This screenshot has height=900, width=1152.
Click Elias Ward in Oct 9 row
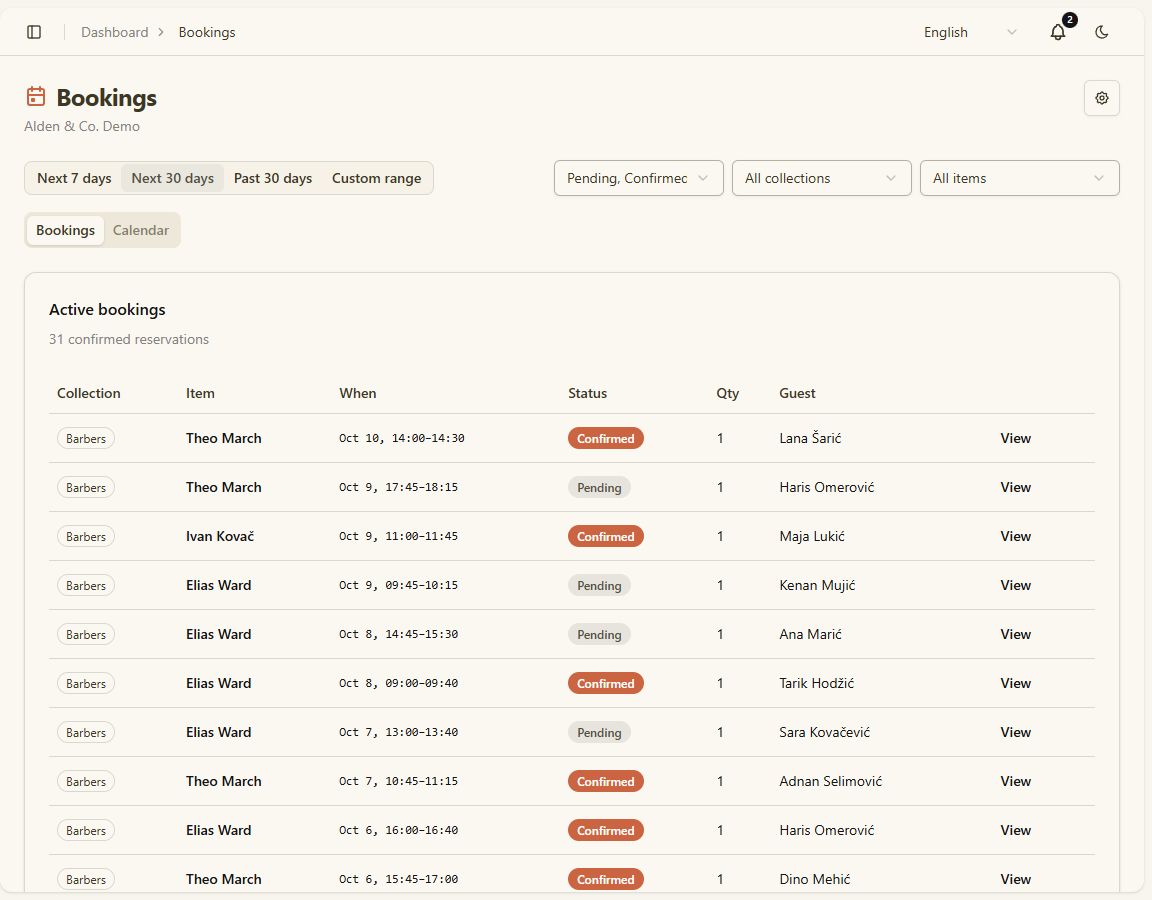218,585
